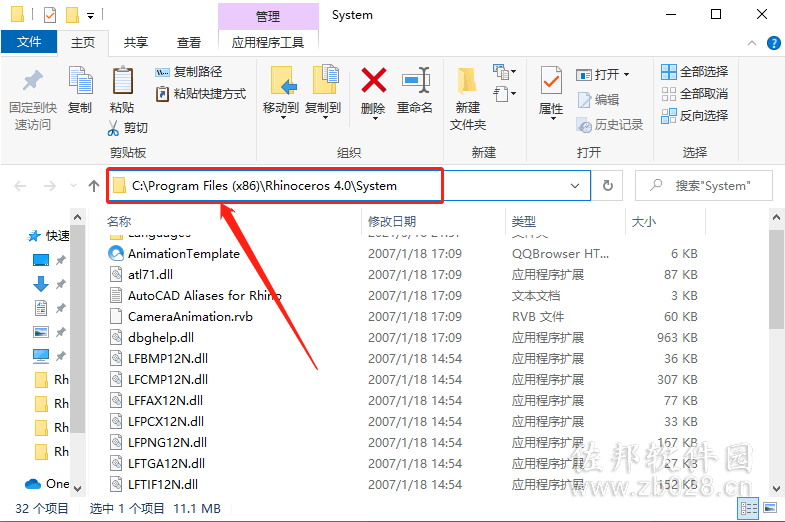
Task: Go forward with the forward arrow
Action: point(50,186)
